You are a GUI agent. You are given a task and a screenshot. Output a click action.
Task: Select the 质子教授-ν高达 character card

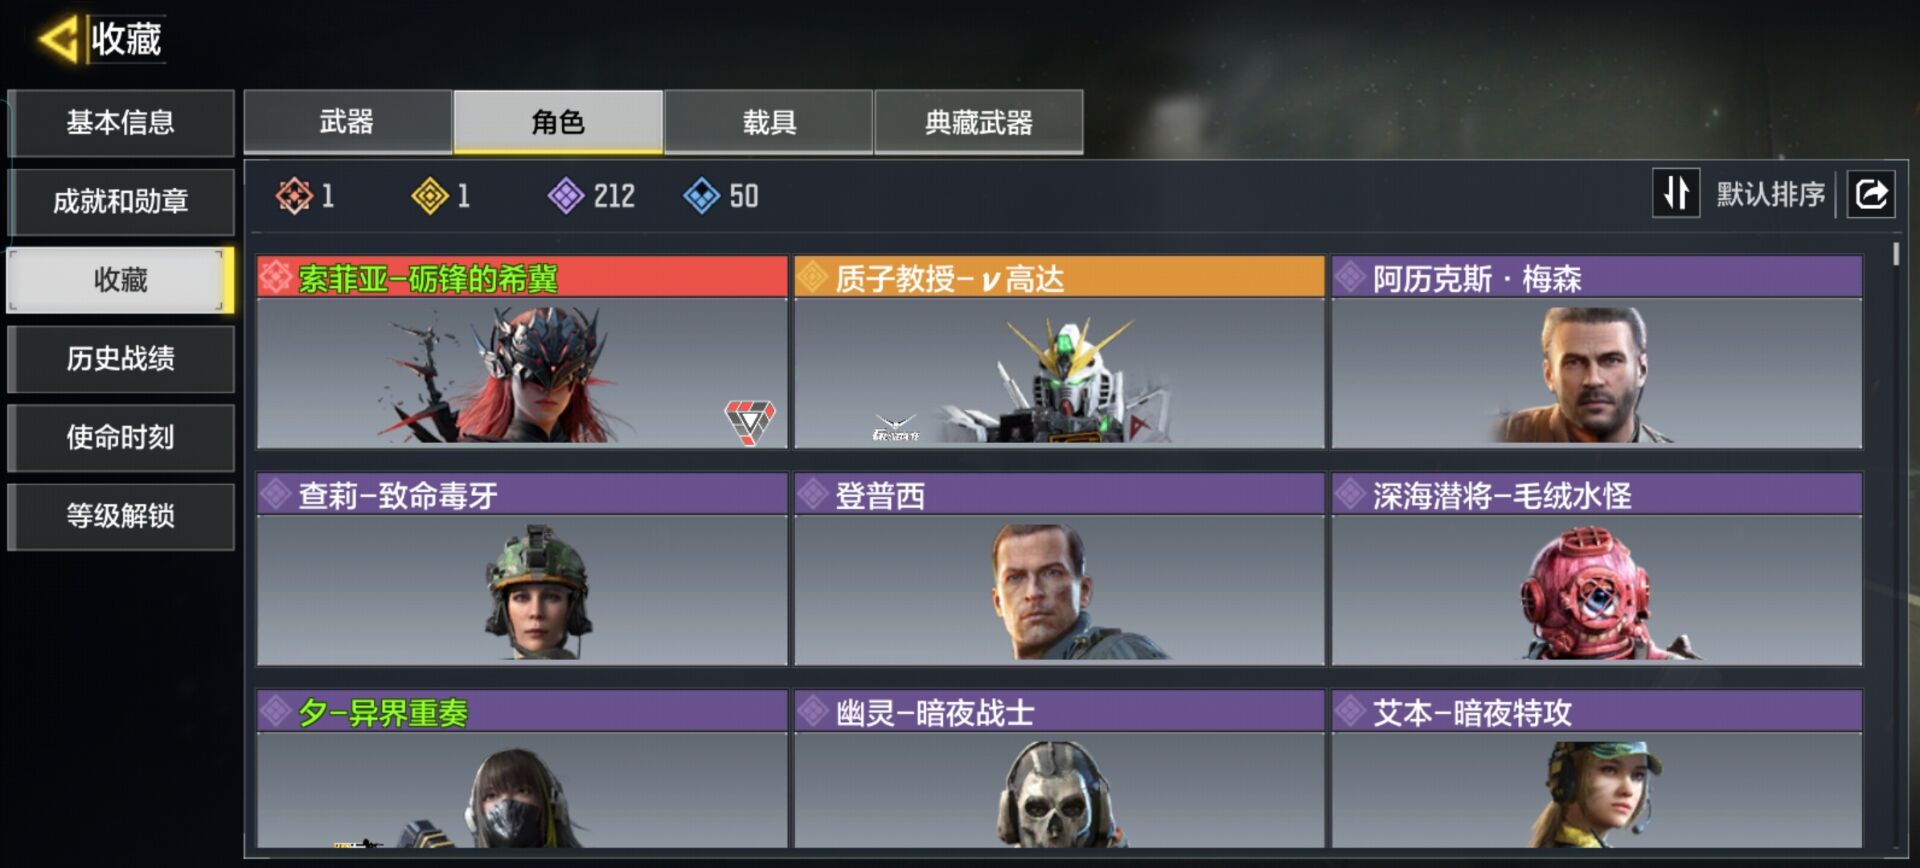click(1059, 352)
